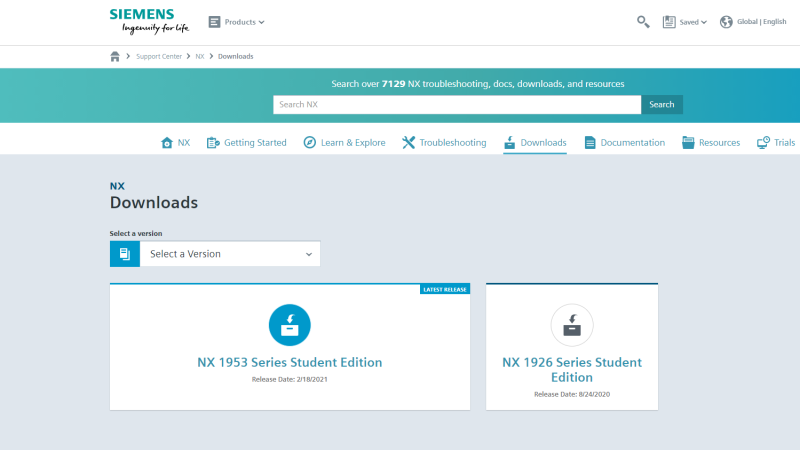Click the Latest Release badge
This screenshot has width=800, height=450.
445,289
